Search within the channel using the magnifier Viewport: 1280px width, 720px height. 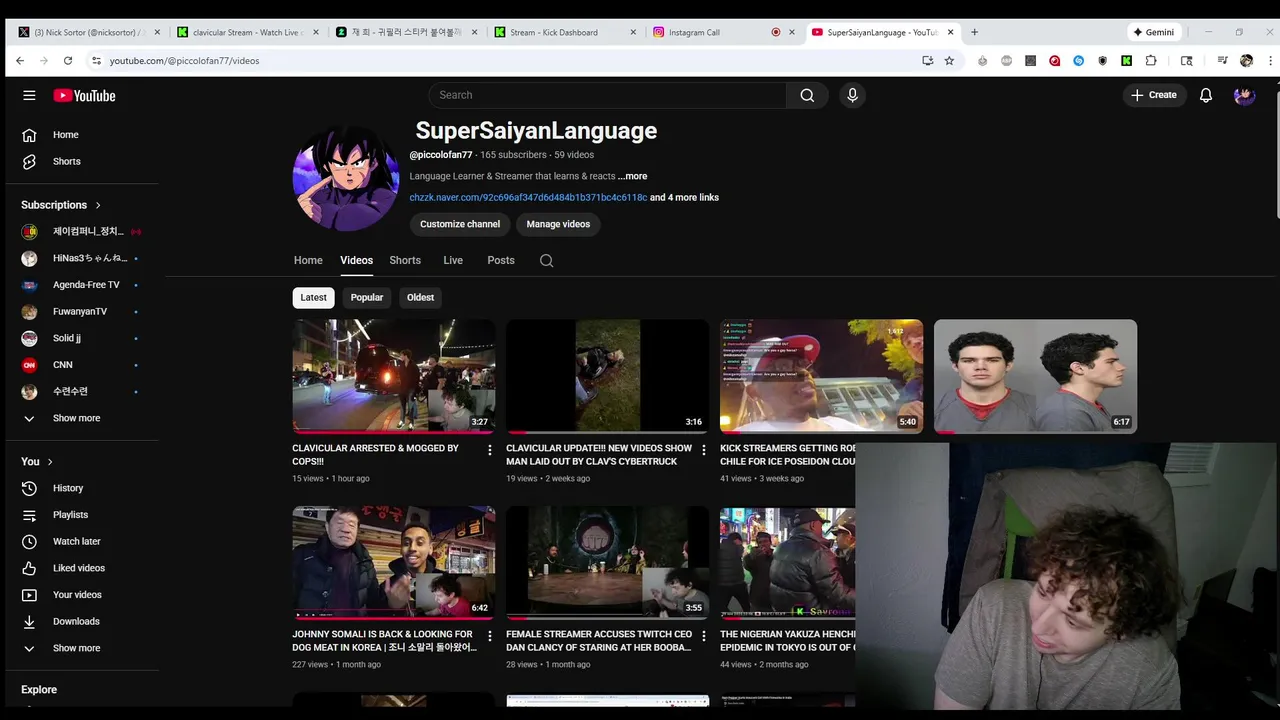tap(546, 260)
